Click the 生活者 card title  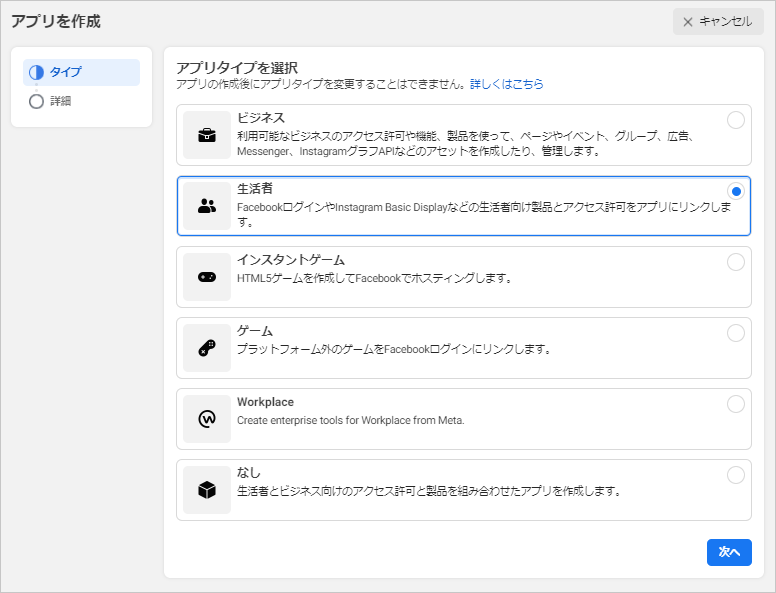pos(255,189)
